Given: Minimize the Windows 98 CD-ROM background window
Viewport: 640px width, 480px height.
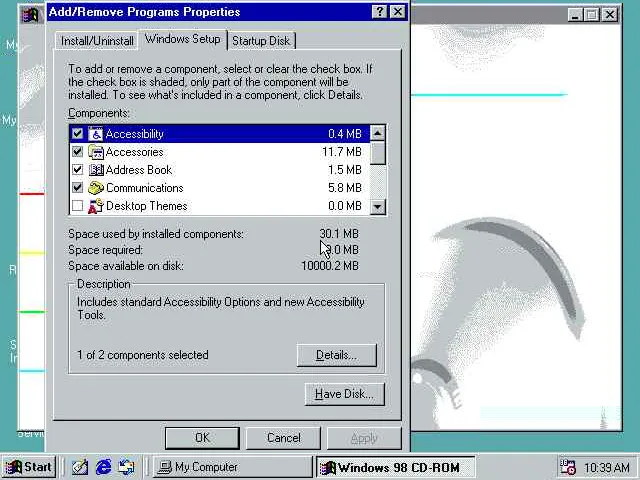Looking at the screenshot, I should pos(575,15).
